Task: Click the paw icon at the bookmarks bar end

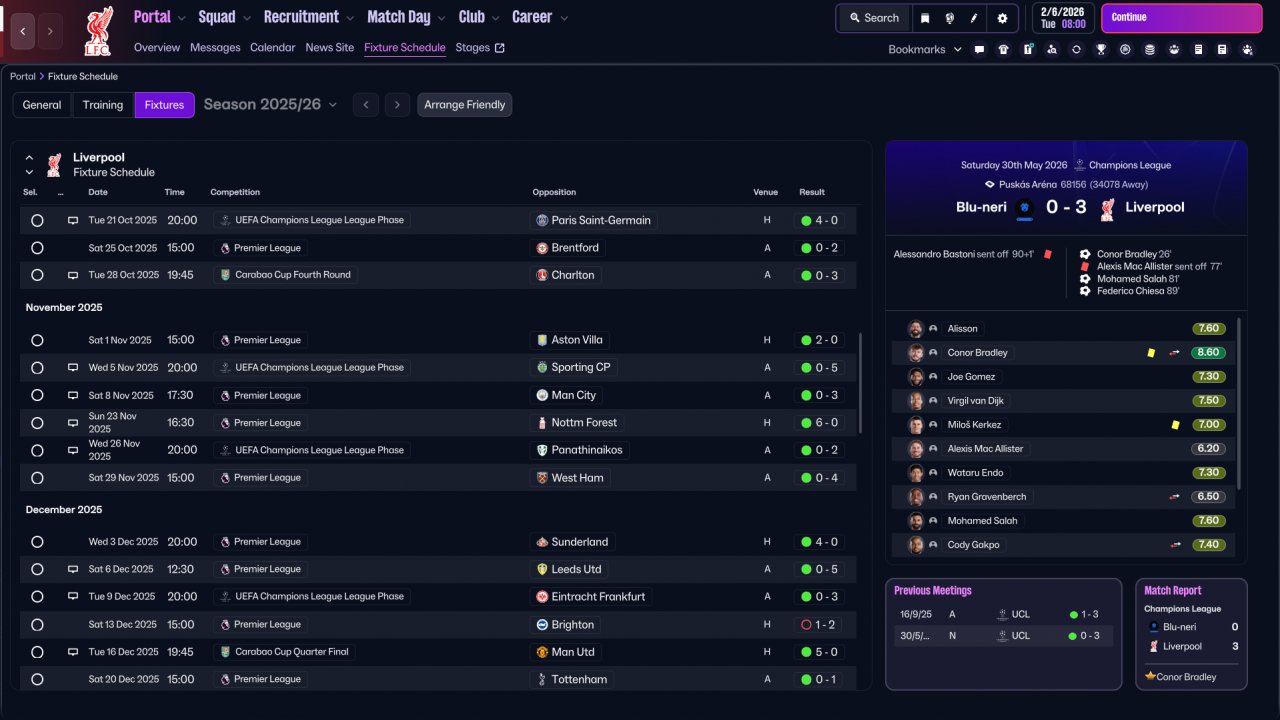Action: coord(1247,49)
